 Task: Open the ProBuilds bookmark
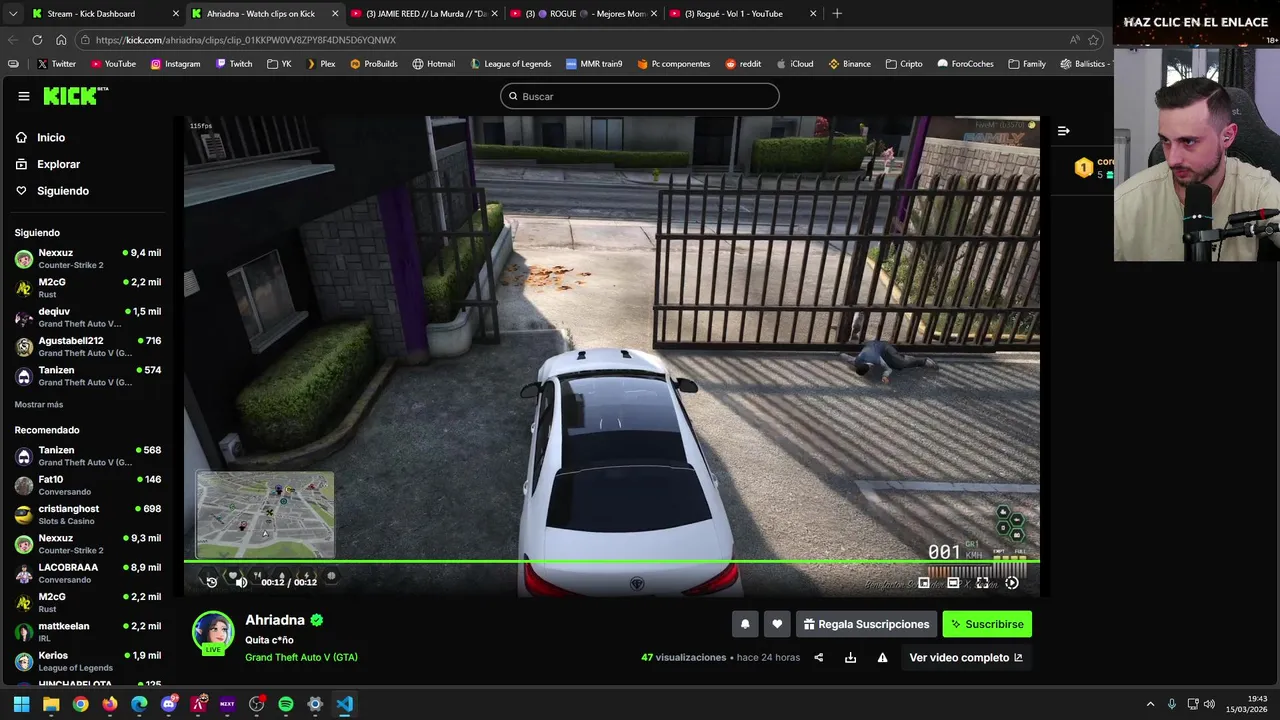[374, 63]
